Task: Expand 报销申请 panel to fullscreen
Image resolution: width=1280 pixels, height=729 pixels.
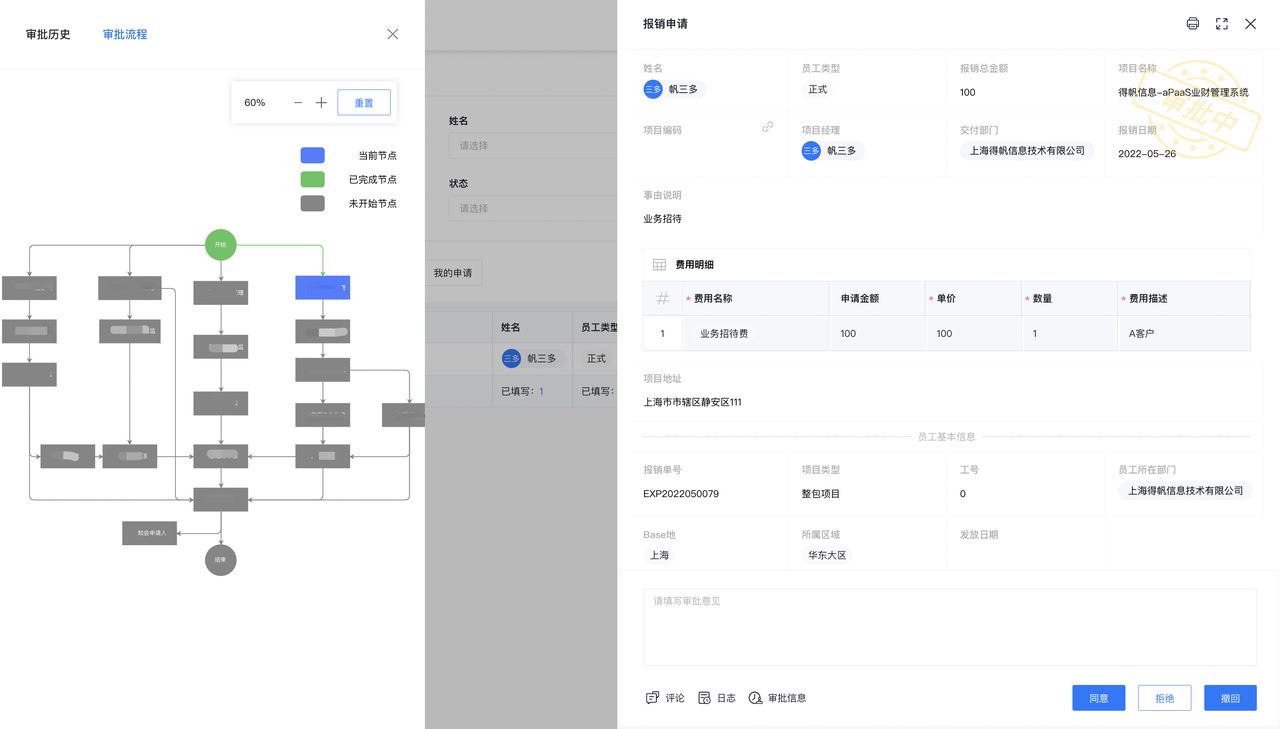Action: pos(1221,24)
